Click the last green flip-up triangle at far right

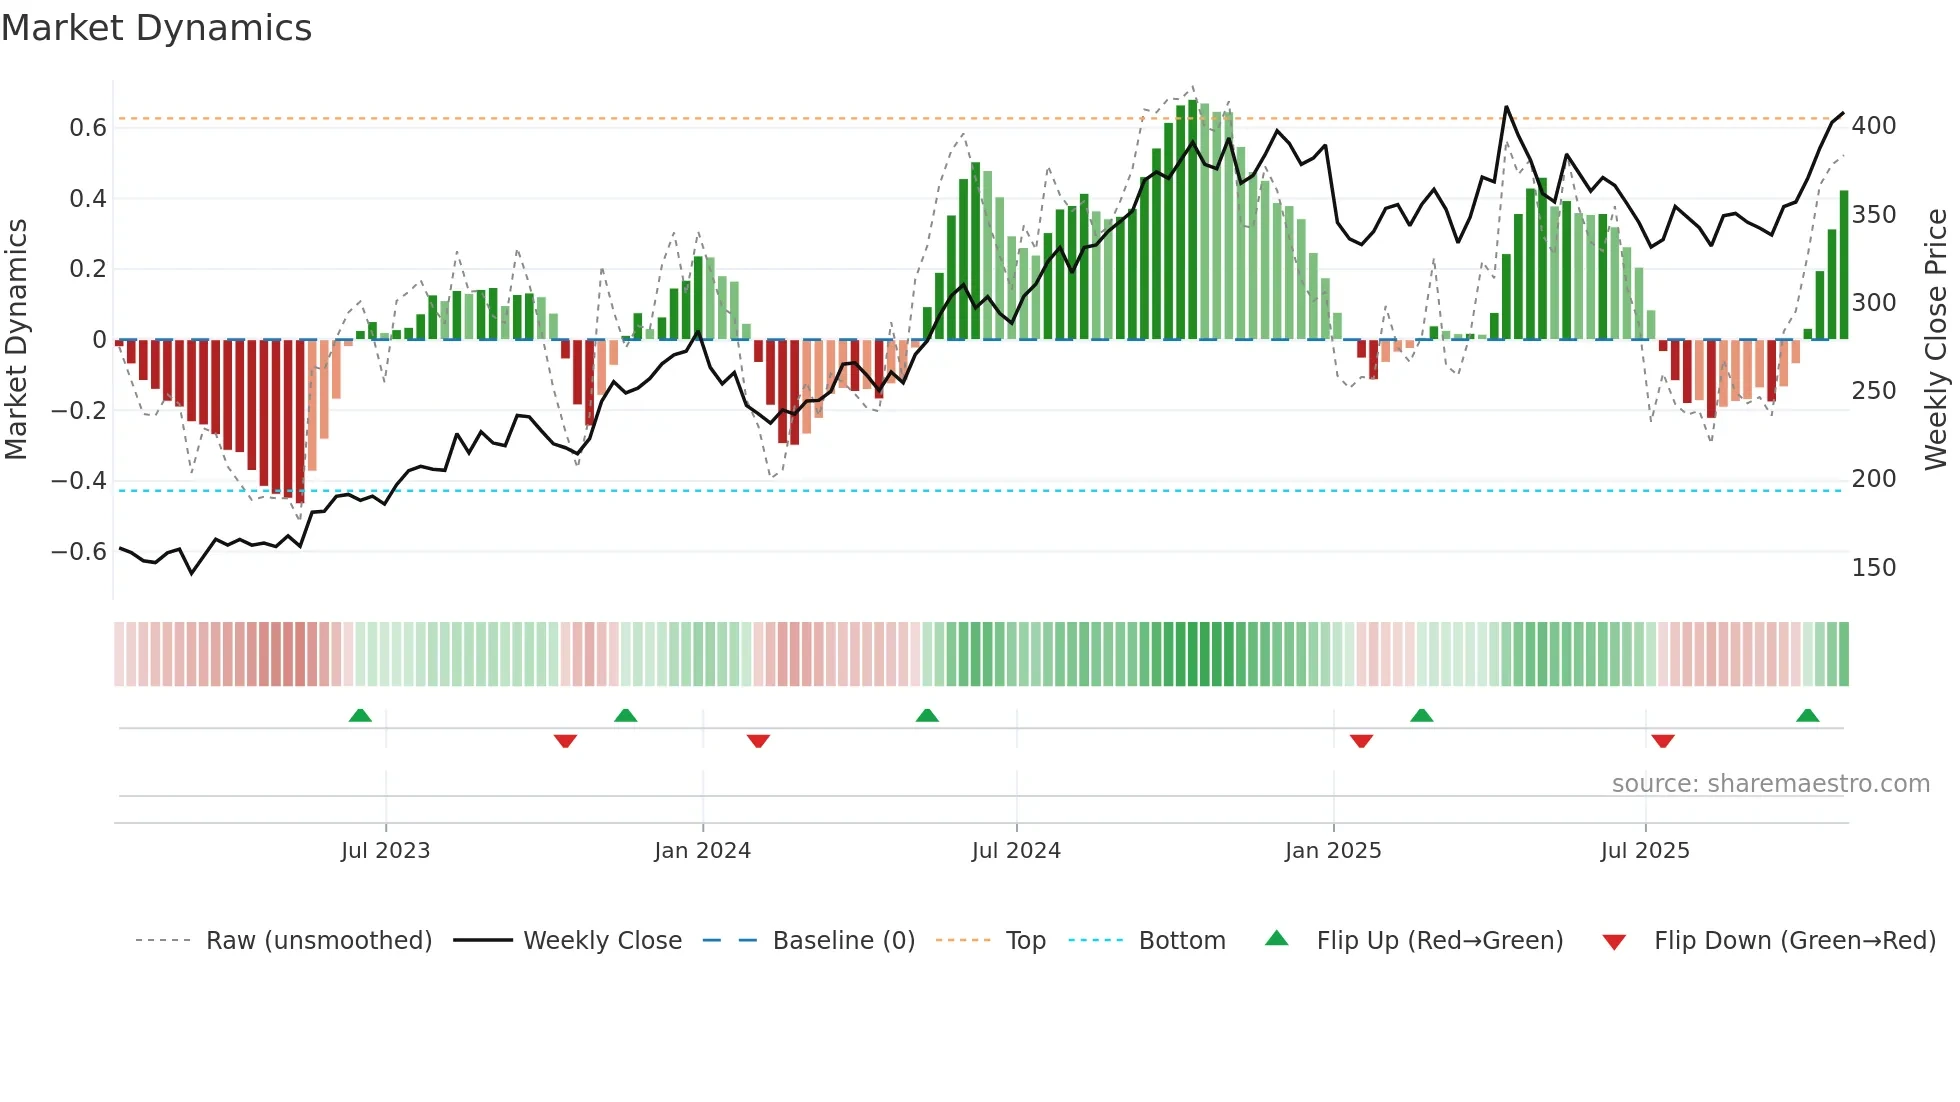click(1807, 715)
